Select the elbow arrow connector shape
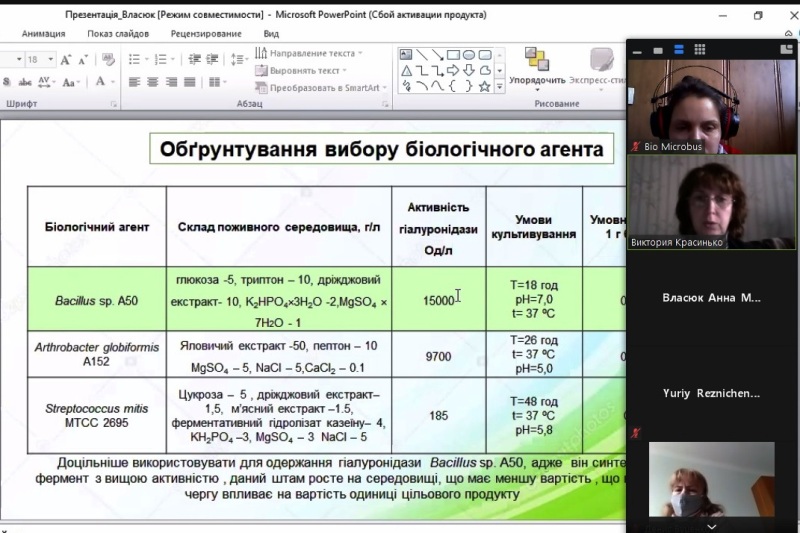This screenshot has height=533, width=800. 437,70
